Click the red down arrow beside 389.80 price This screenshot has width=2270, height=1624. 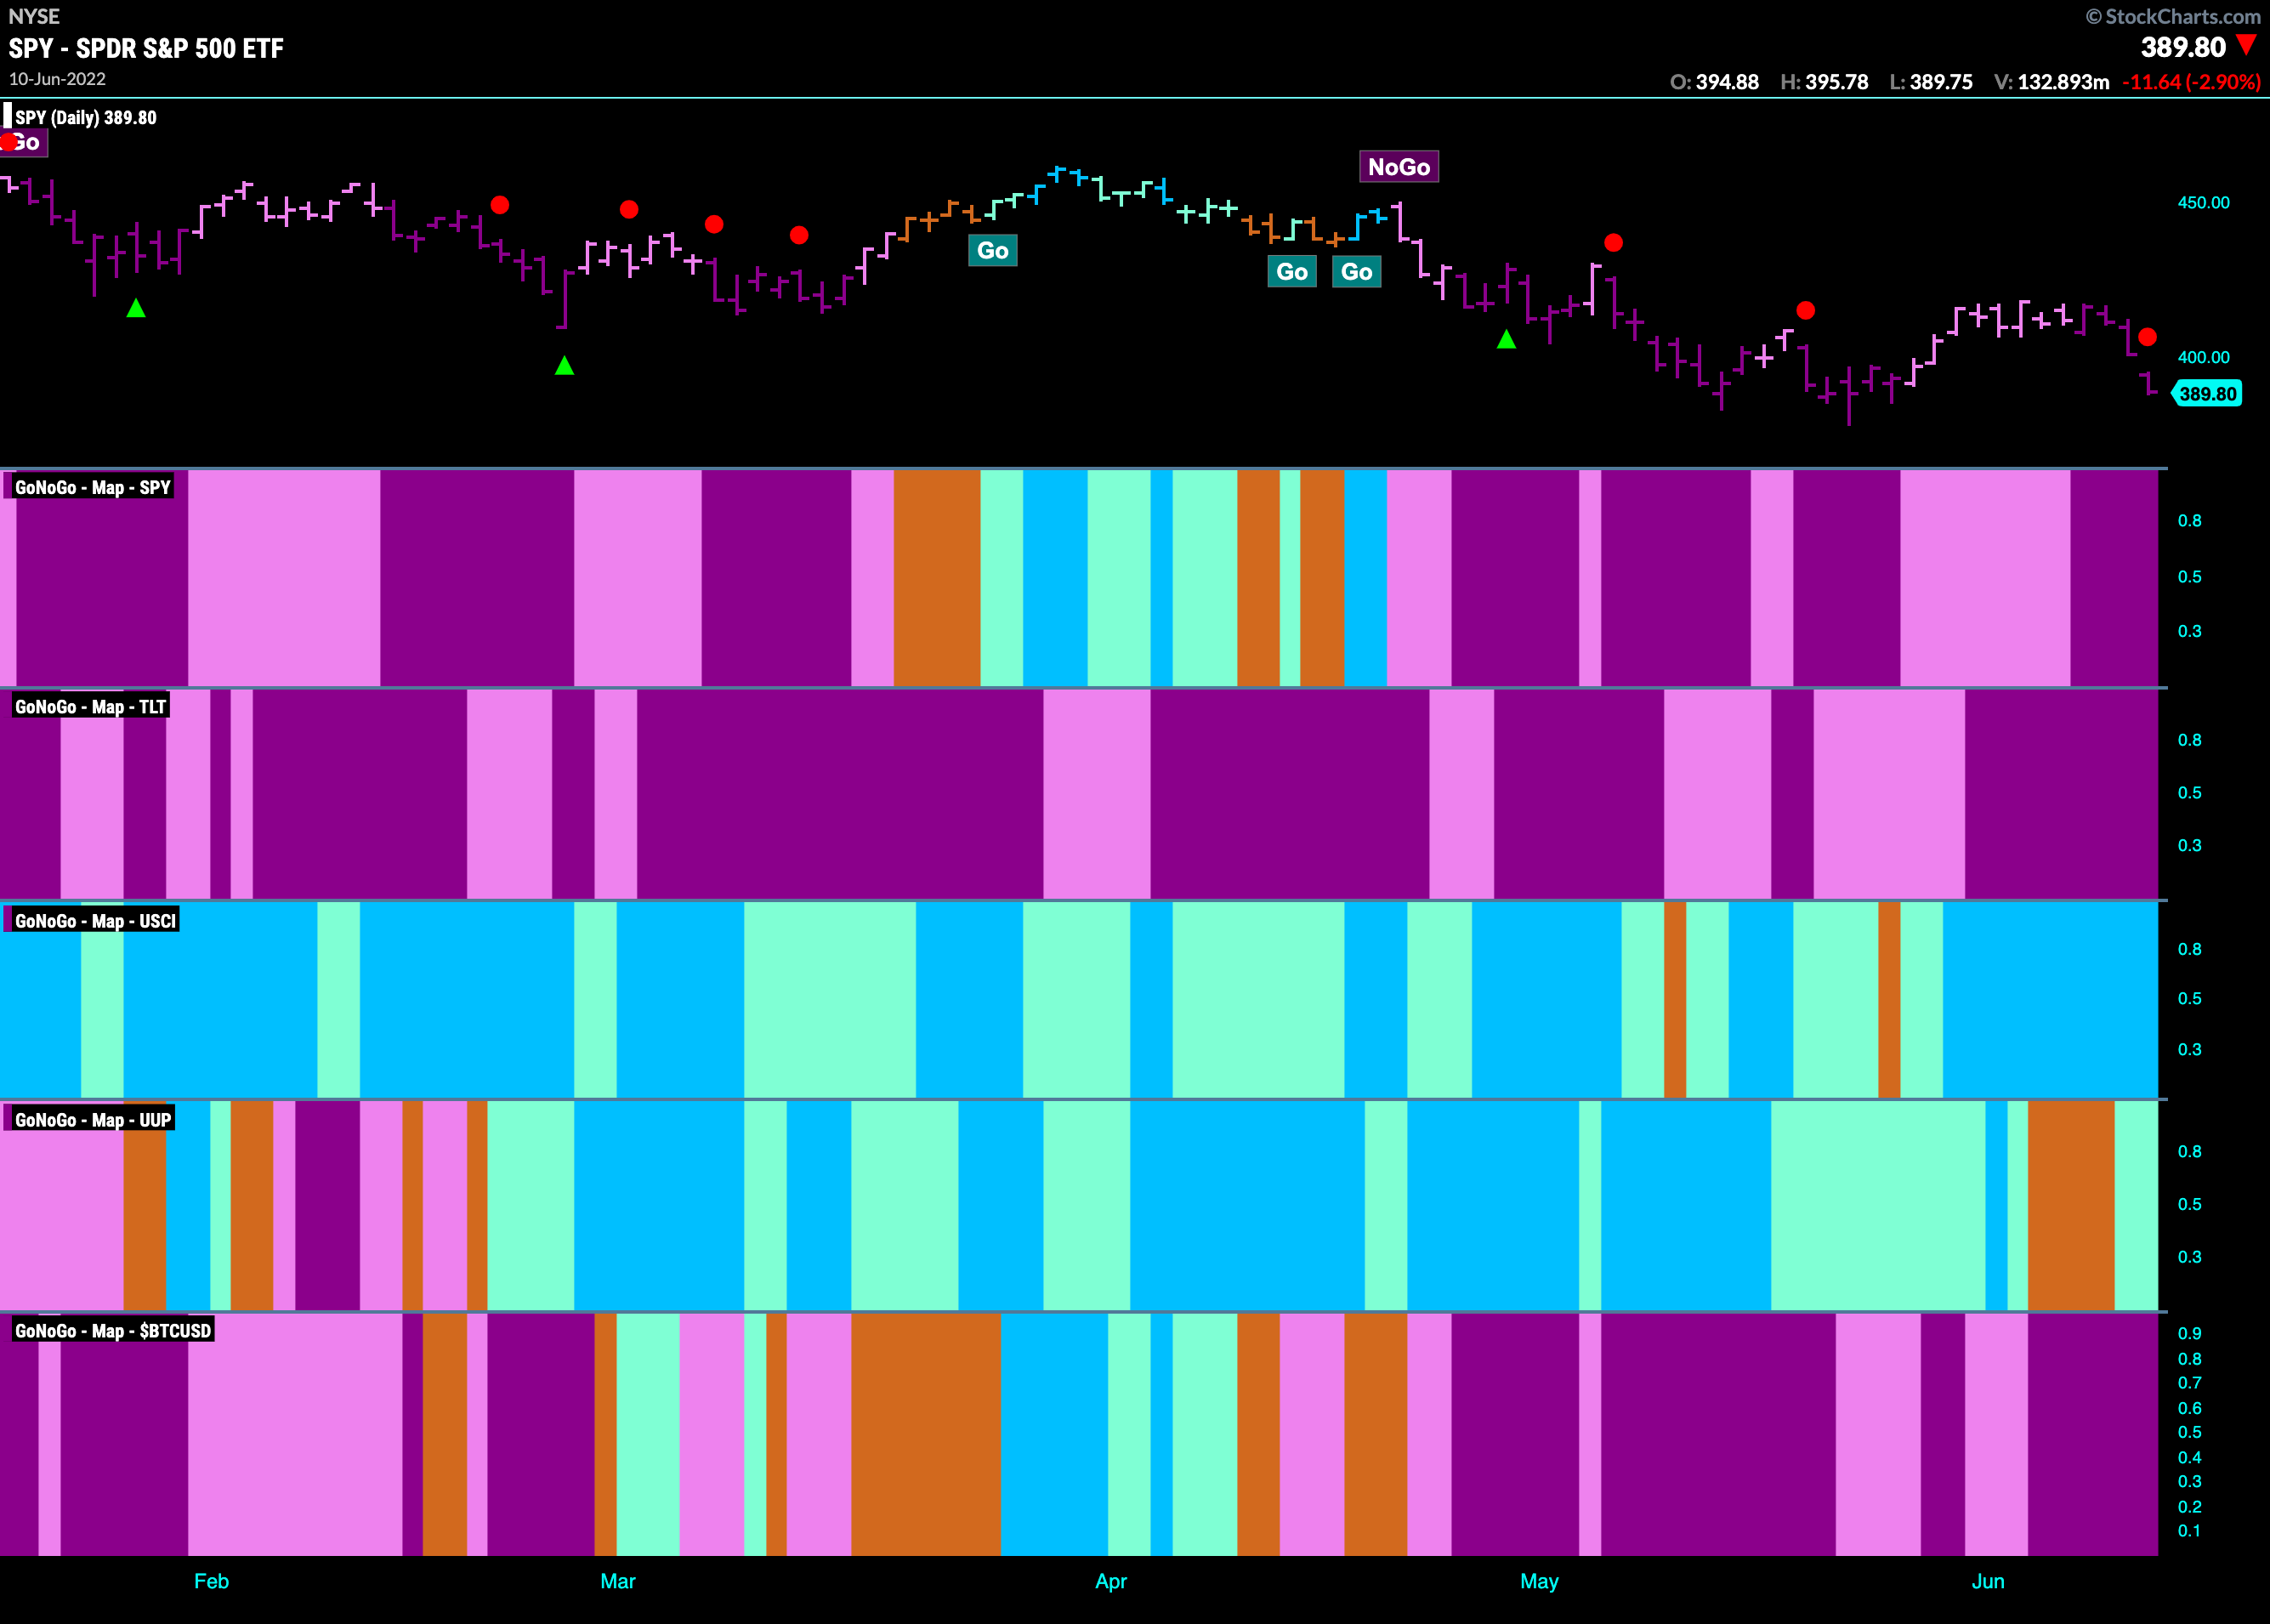(2247, 45)
